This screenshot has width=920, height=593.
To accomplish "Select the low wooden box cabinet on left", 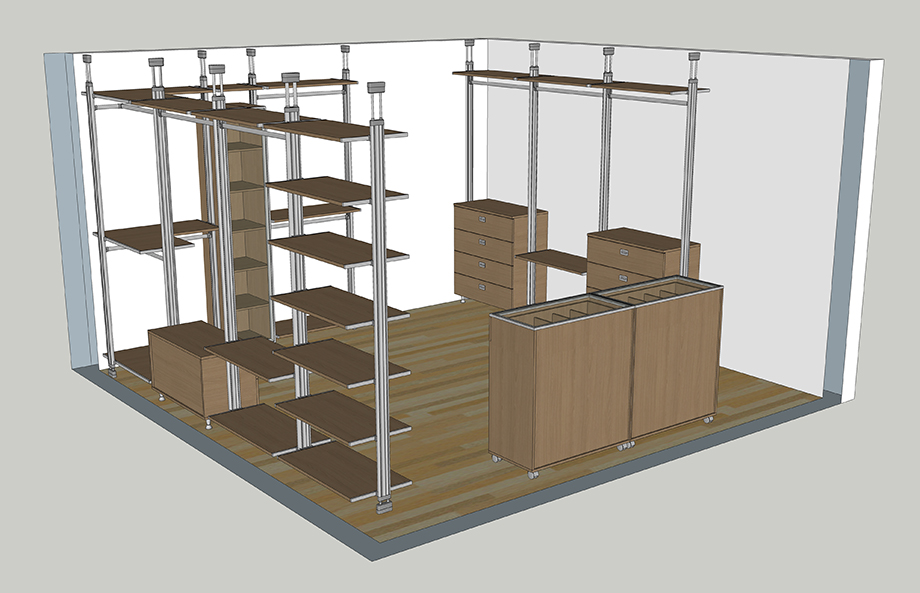I will 202,370.
